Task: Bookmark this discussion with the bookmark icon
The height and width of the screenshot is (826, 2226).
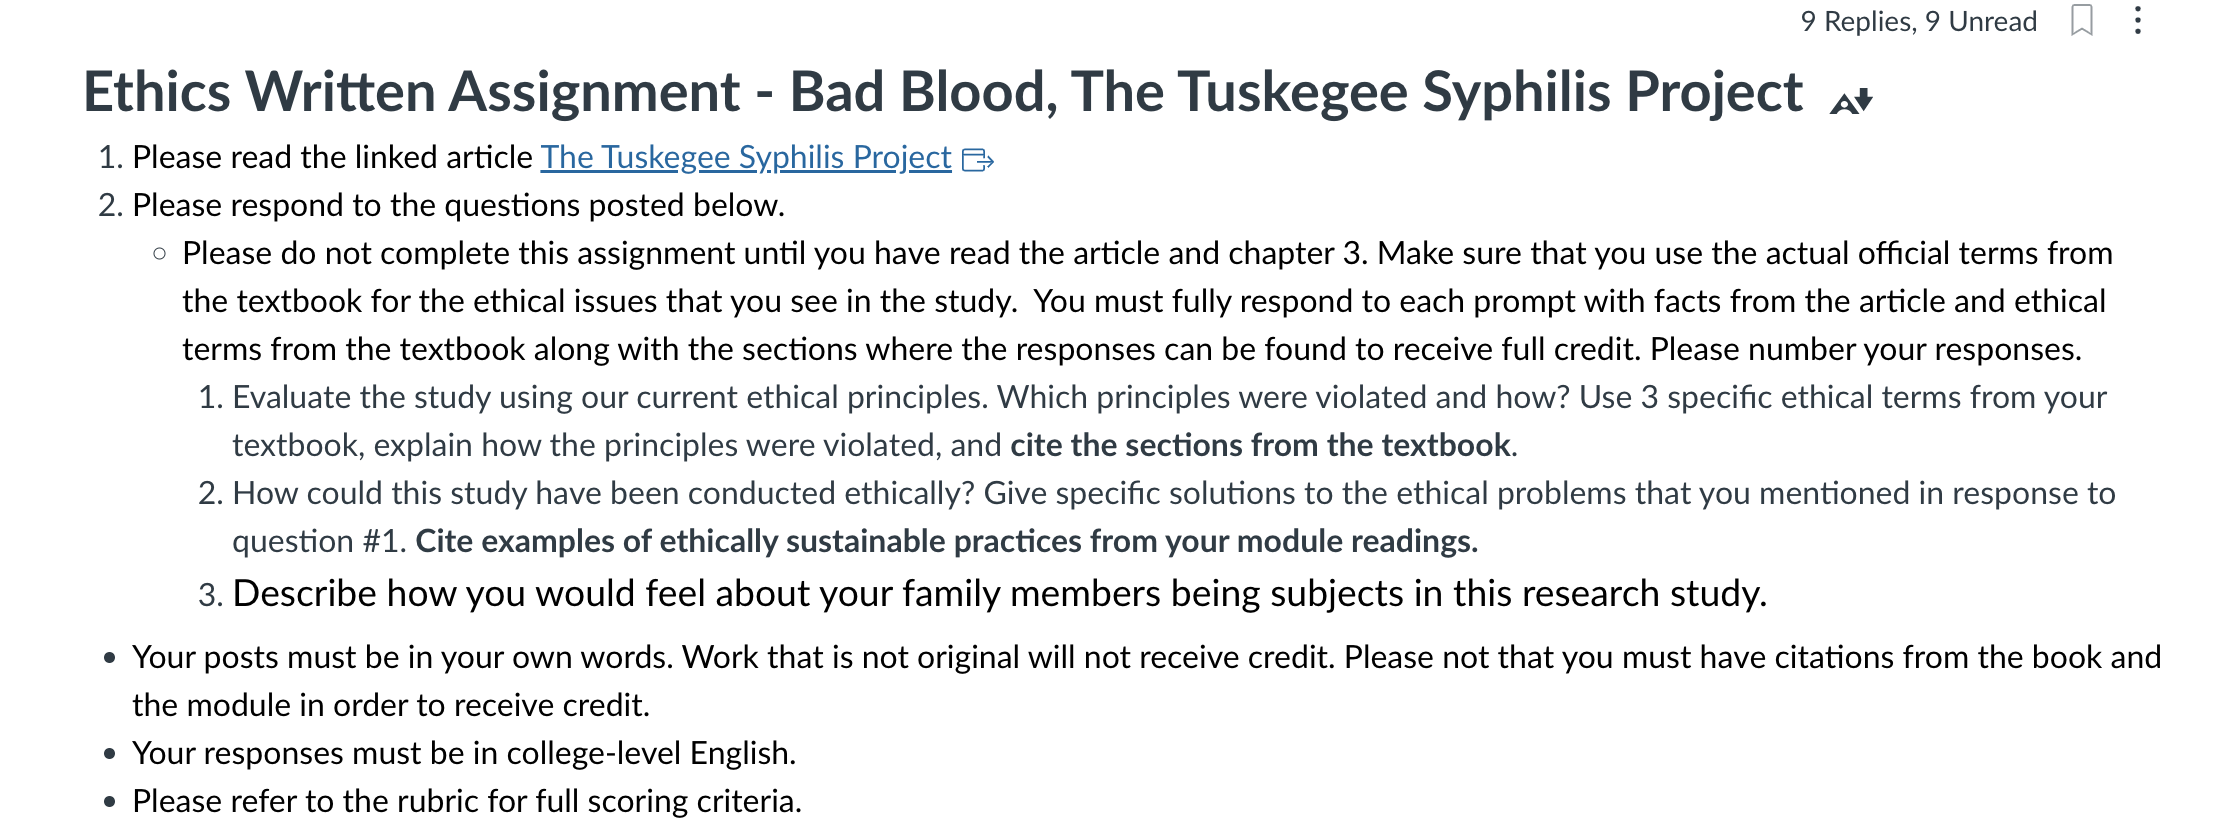Action: tap(2082, 20)
